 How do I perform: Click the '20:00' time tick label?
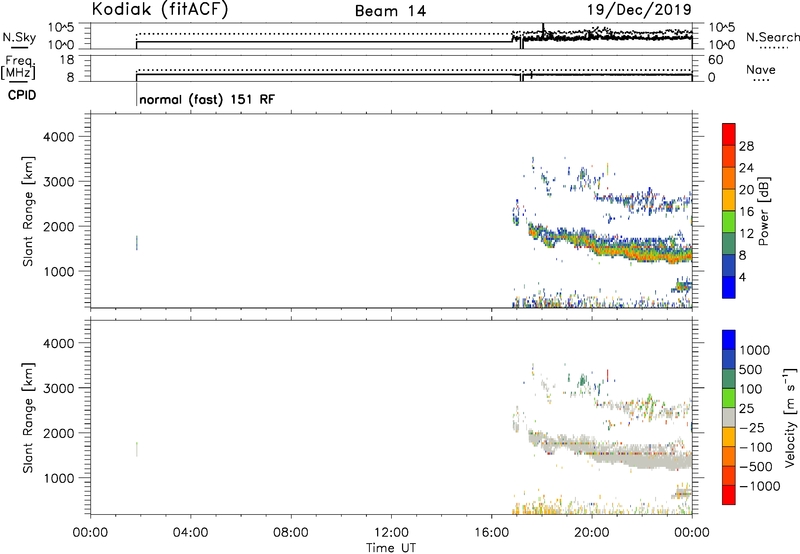(x=592, y=533)
